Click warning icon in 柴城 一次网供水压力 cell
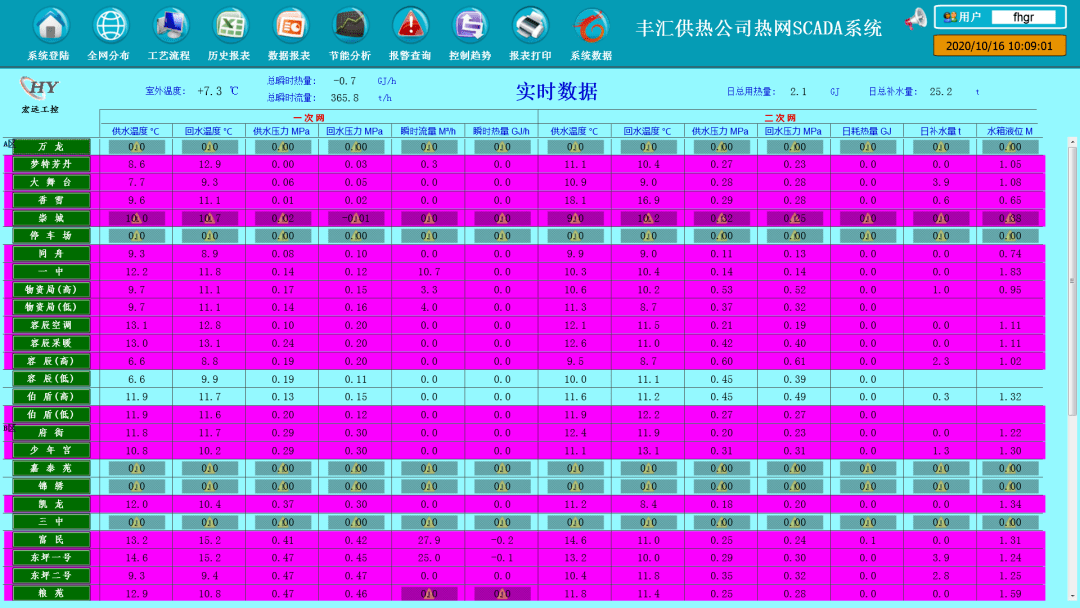The height and width of the screenshot is (608, 1080). click(282, 218)
